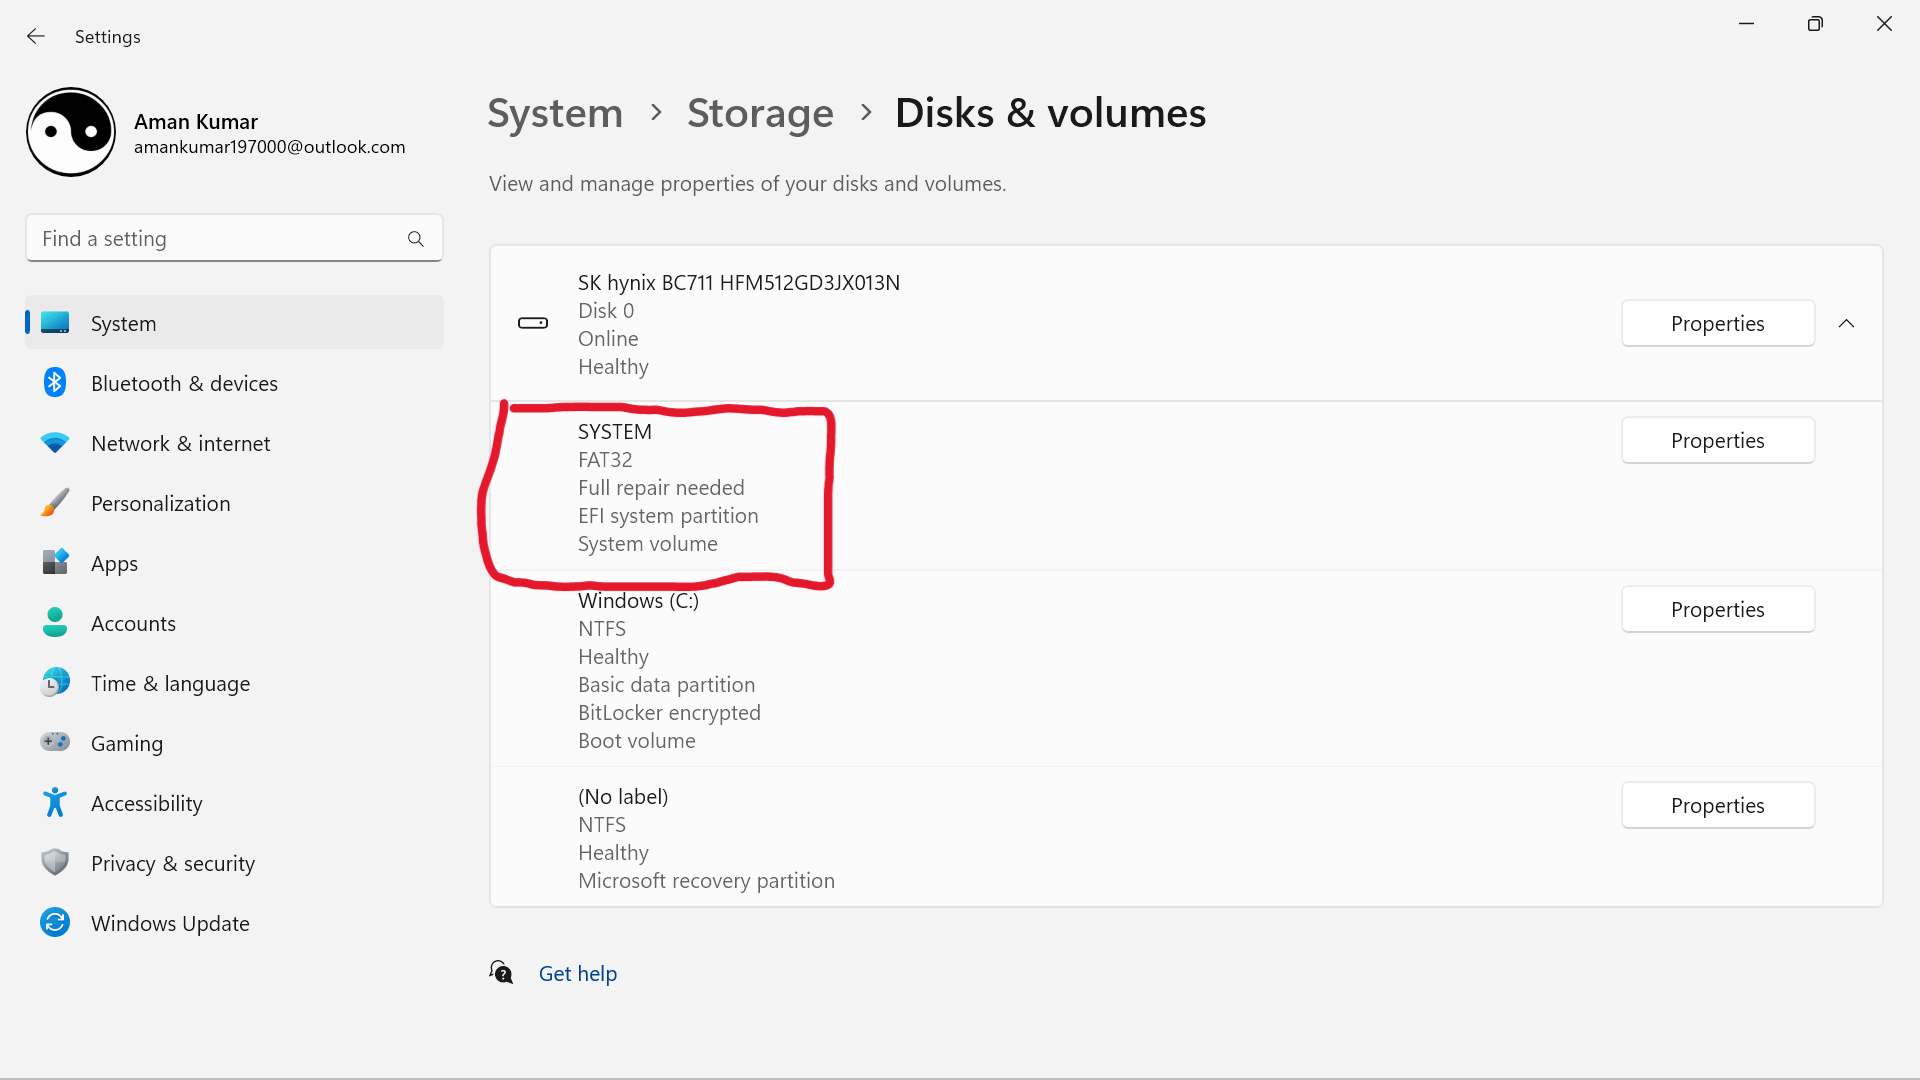Focus the Find a setting search box
1920x1080 pixels.
[x=234, y=238]
